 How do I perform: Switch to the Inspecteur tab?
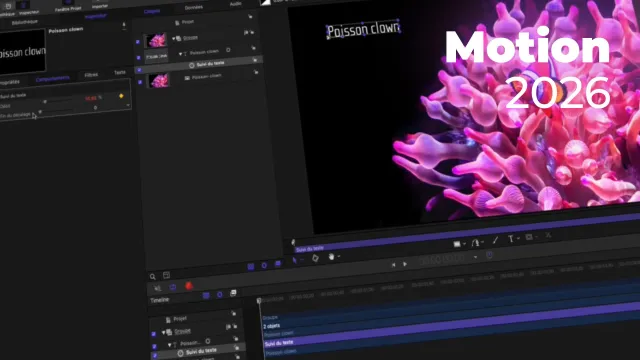96,17
